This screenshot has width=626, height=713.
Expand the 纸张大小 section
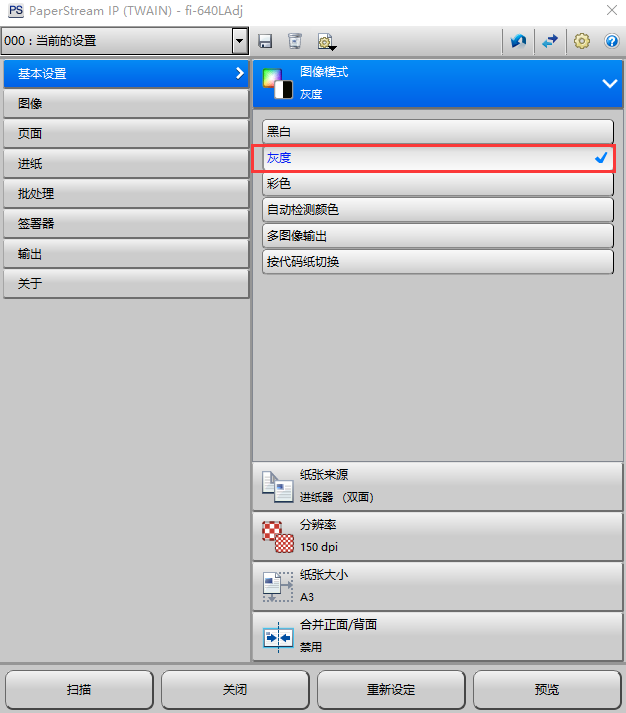point(437,586)
